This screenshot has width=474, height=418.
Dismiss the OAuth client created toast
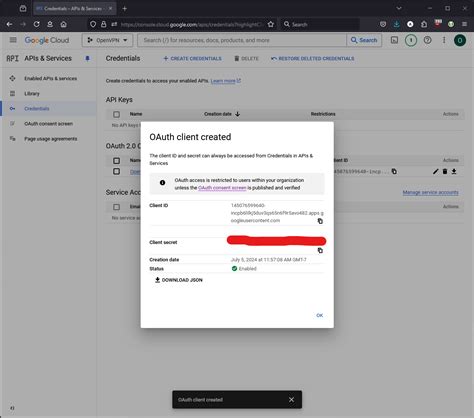point(291,399)
